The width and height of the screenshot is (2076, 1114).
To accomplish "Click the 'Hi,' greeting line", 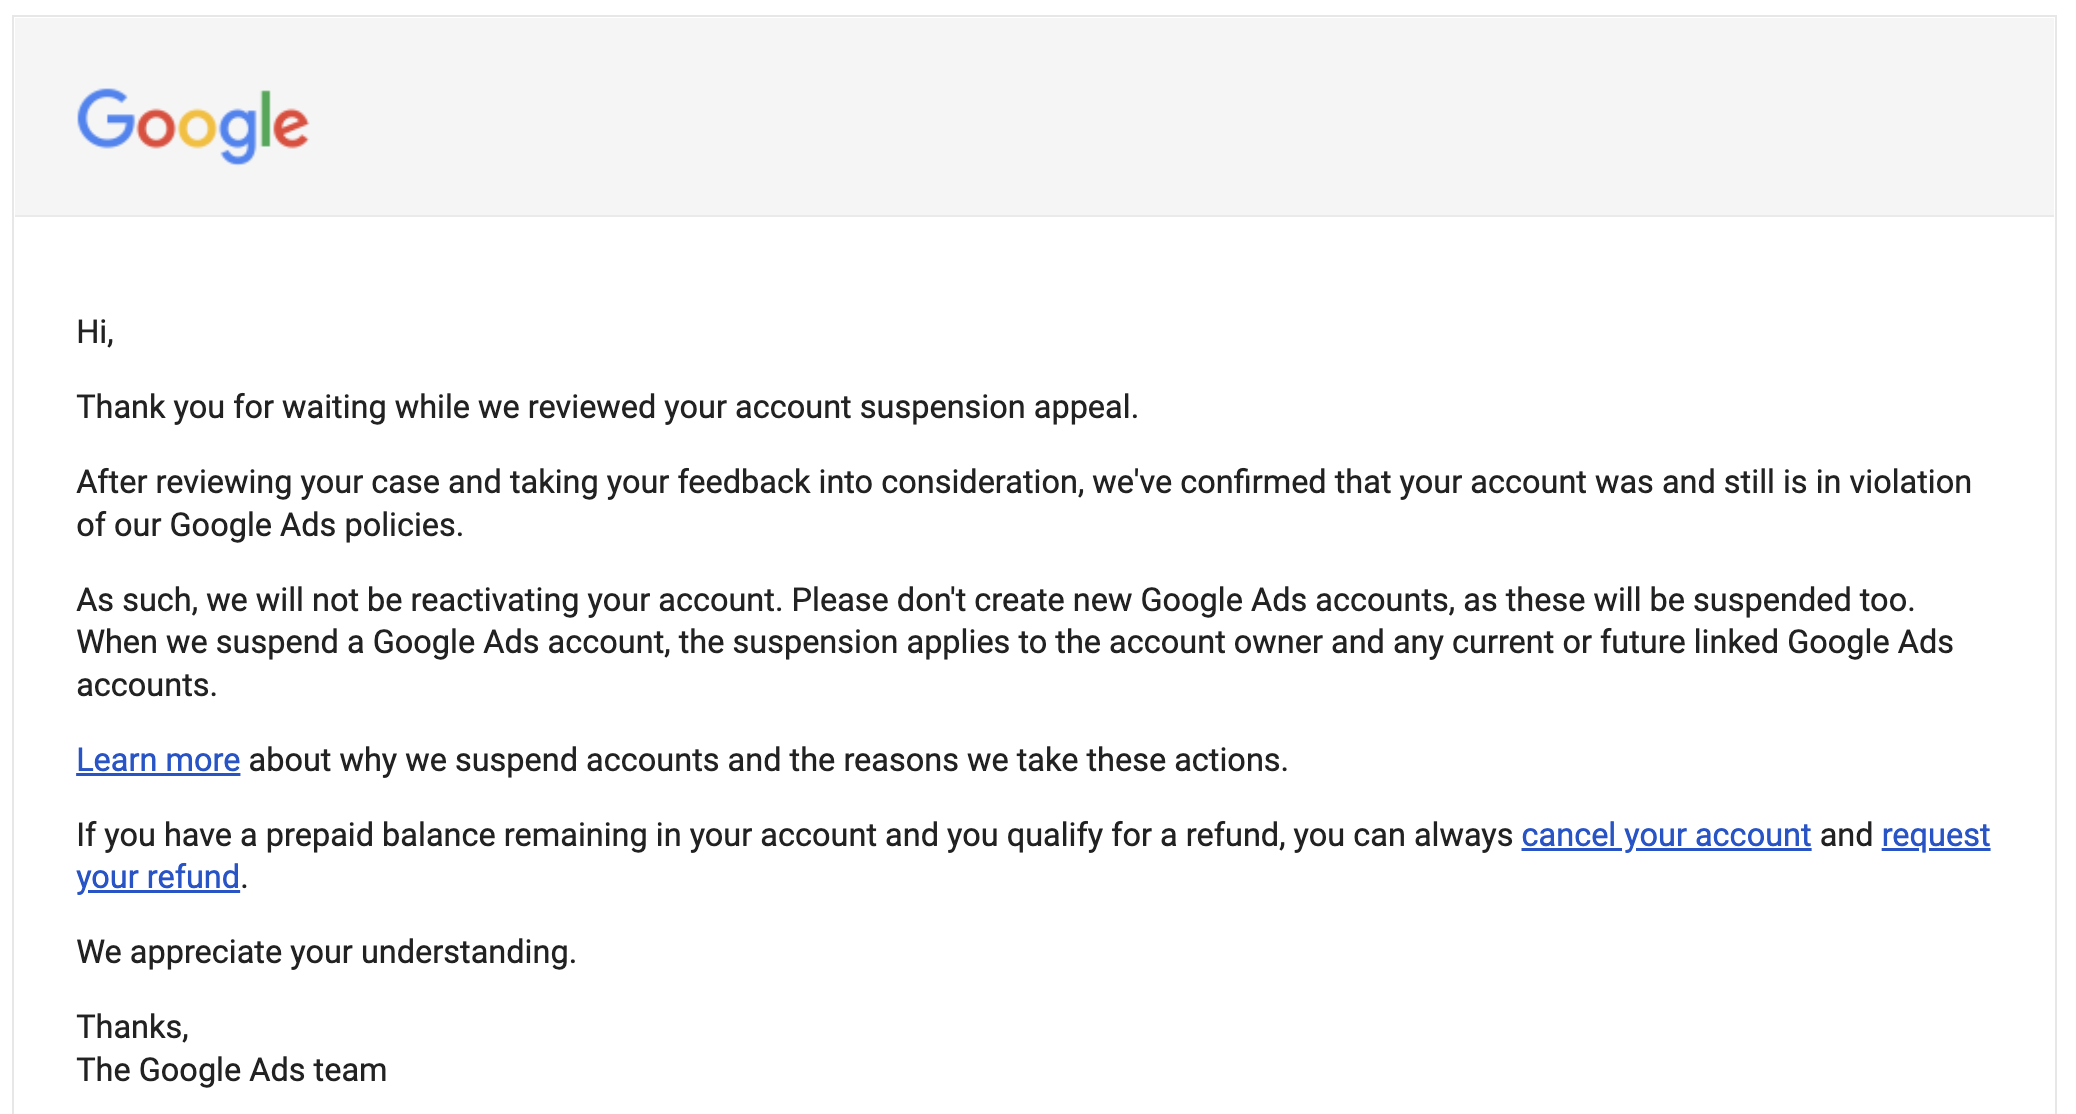I will click(96, 331).
